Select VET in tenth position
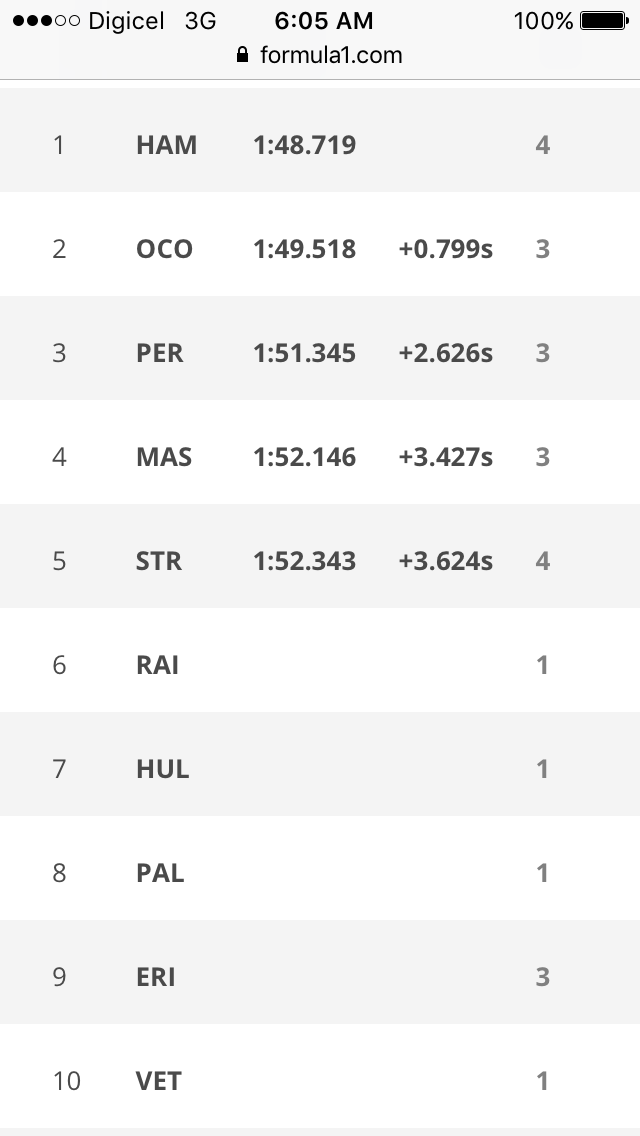The image size is (640, 1136). 158,1081
